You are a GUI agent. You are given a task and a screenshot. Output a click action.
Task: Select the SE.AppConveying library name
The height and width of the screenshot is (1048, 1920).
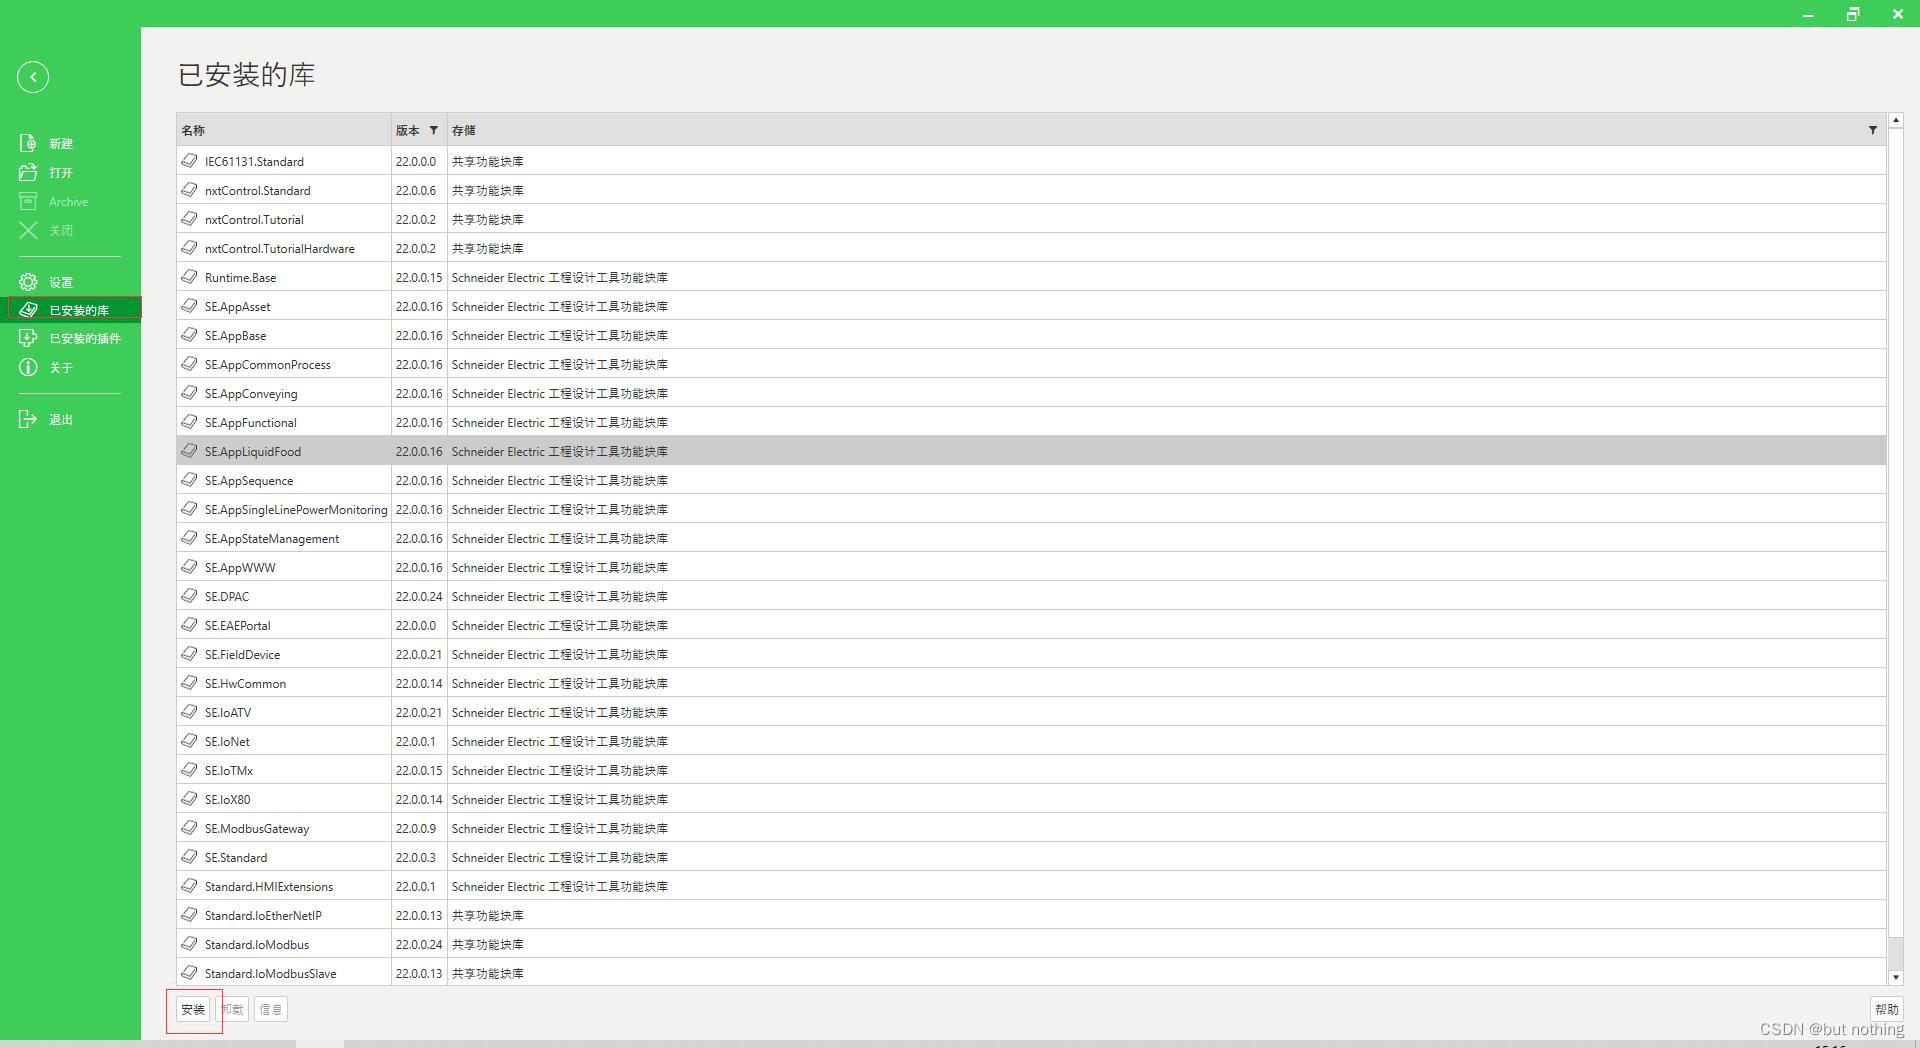(x=251, y=394)
